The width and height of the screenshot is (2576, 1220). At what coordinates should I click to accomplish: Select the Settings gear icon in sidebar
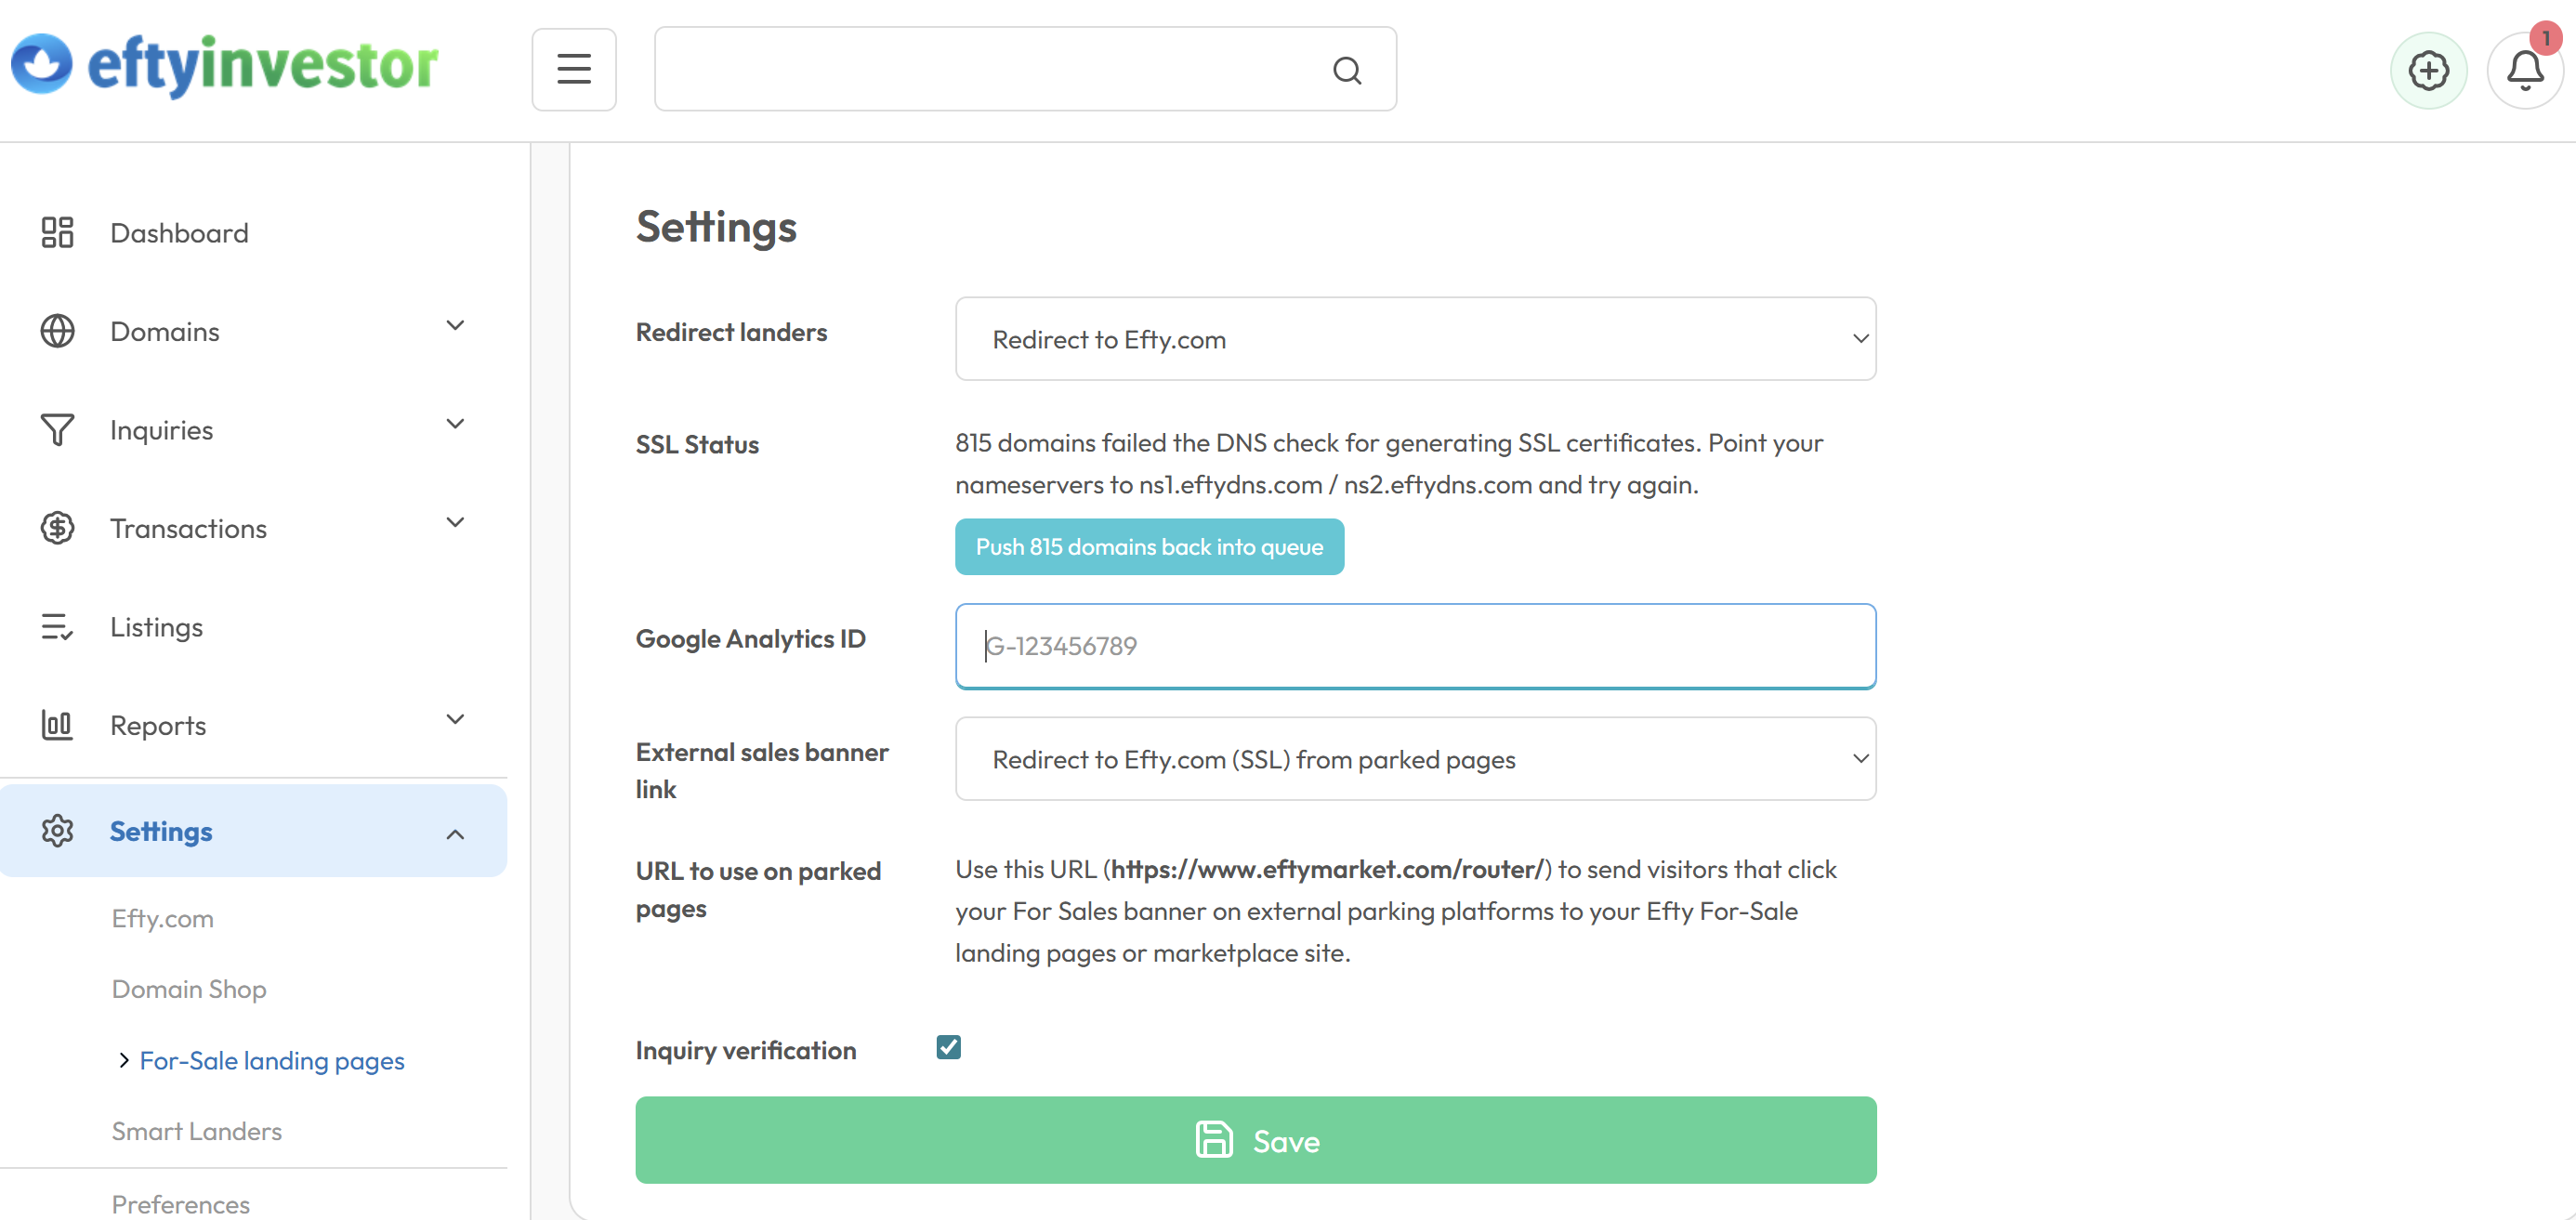57,830
